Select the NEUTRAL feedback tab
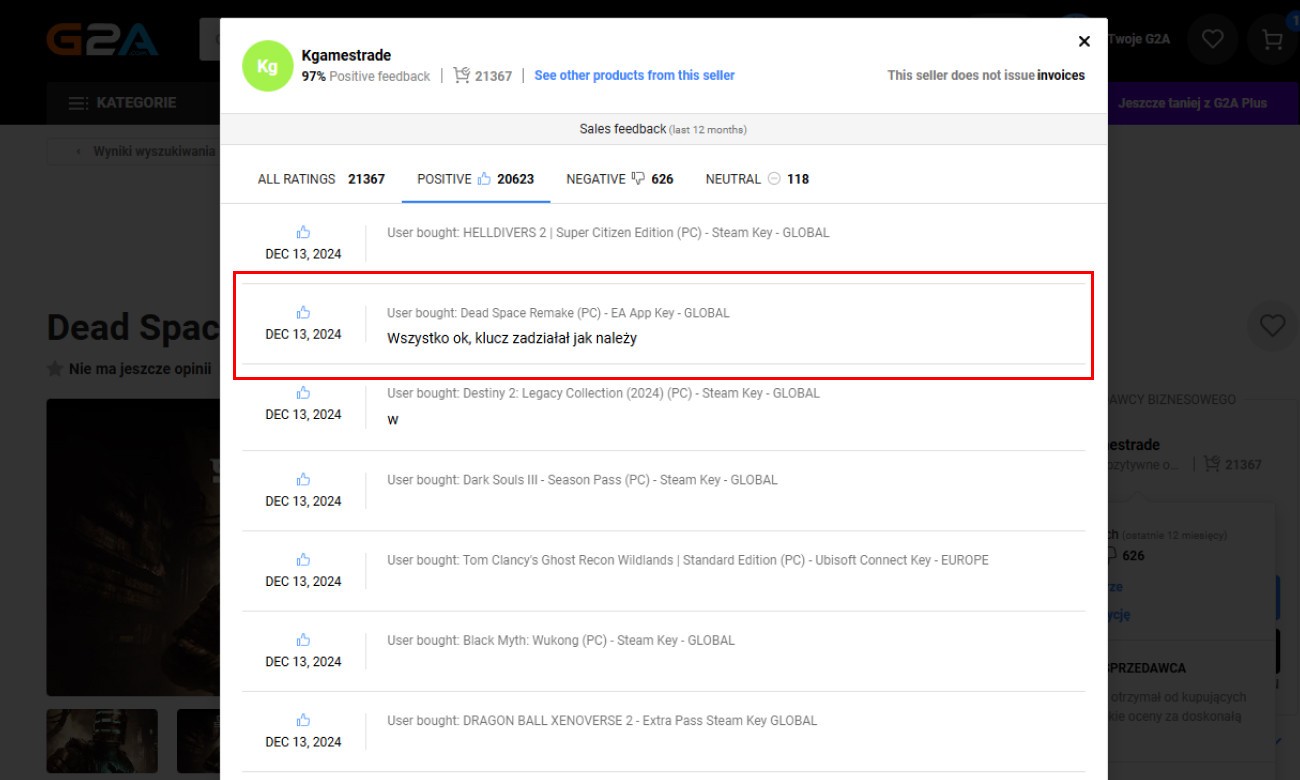The image size is (1300, 780). (757, 179)
